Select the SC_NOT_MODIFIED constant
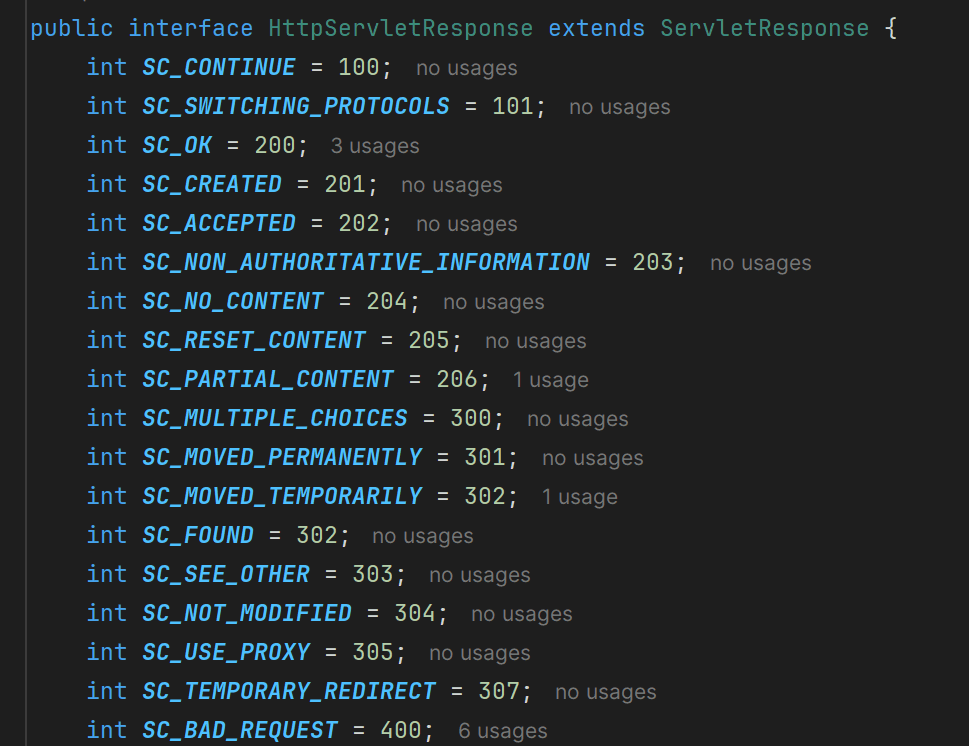The image size is (969, 746). [247, 614]
